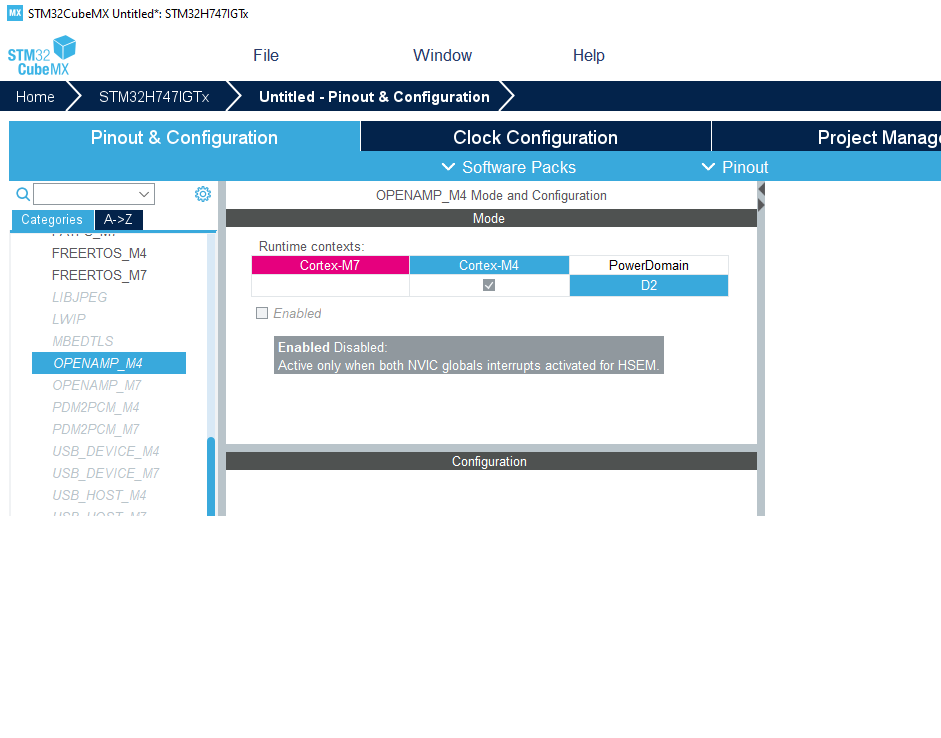Select FREERTOS_M4 in the category list
This screenshot has height=738, width=941.
99,253
